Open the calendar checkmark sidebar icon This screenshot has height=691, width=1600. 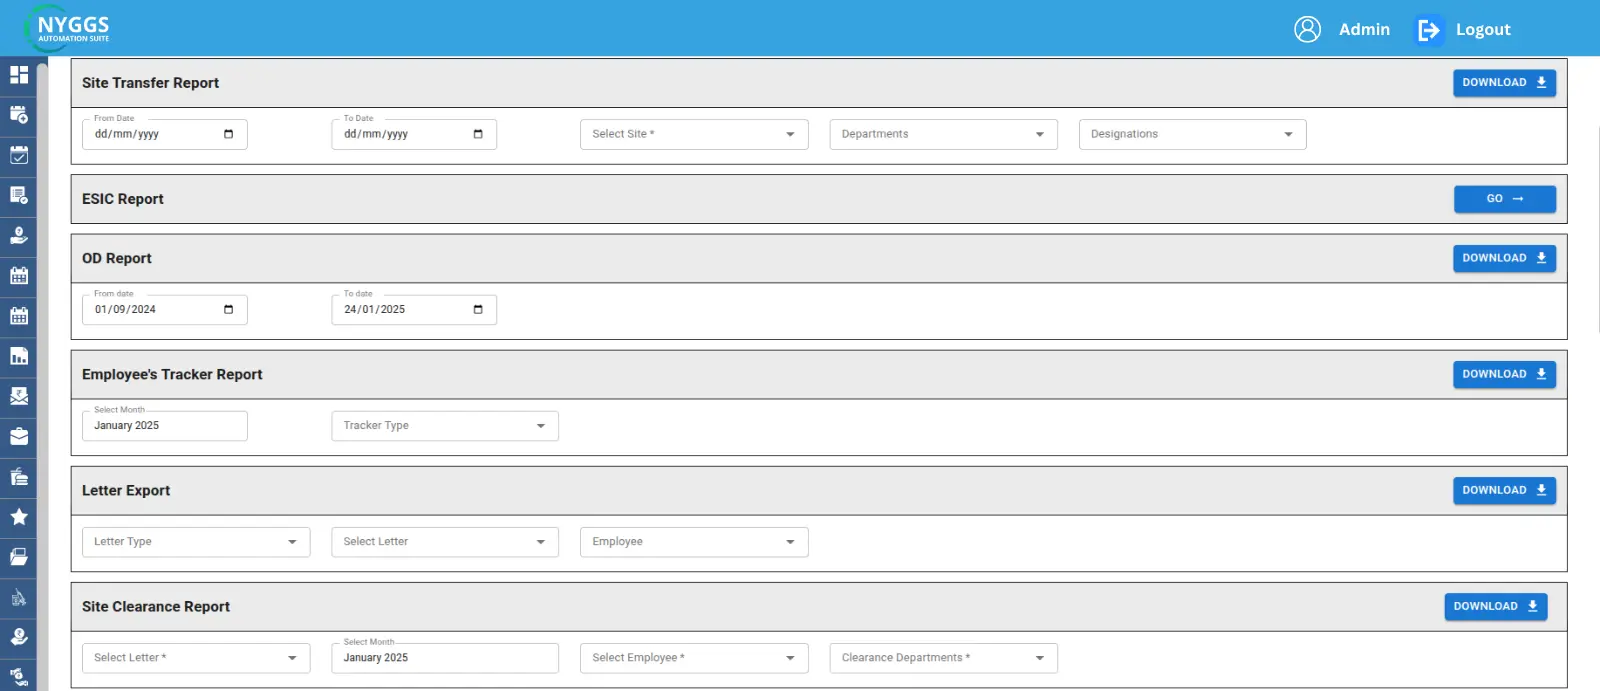click(19, 155)
